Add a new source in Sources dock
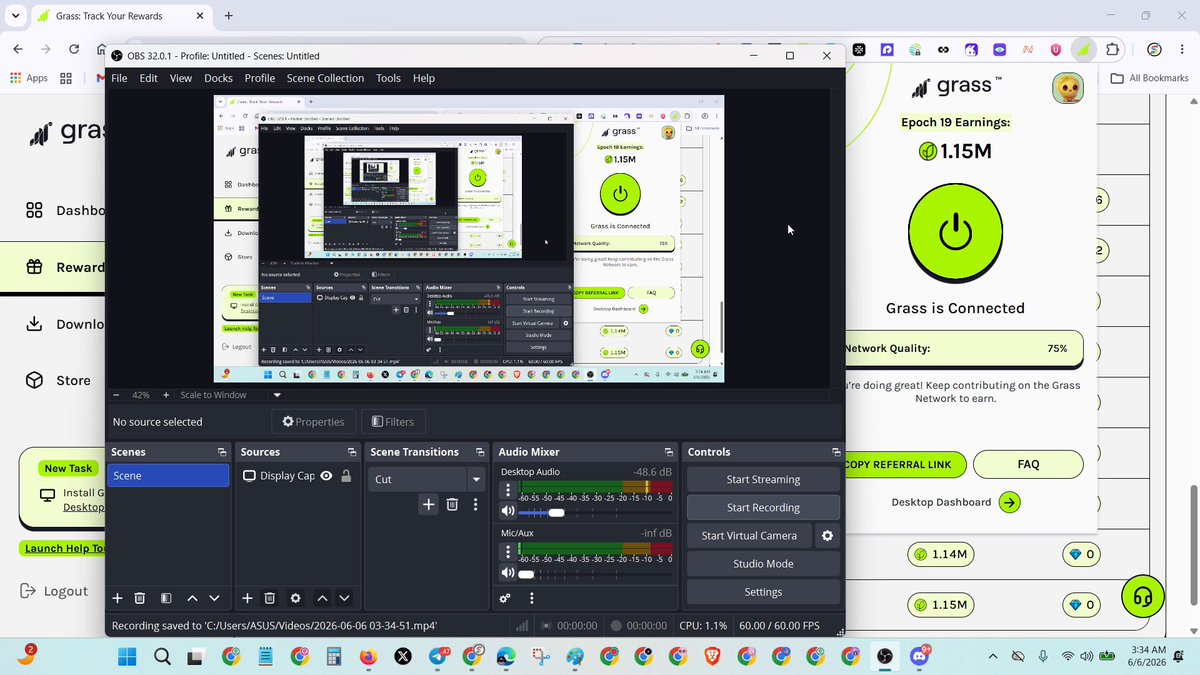The image size is (1200, 675). pos(247,598)
